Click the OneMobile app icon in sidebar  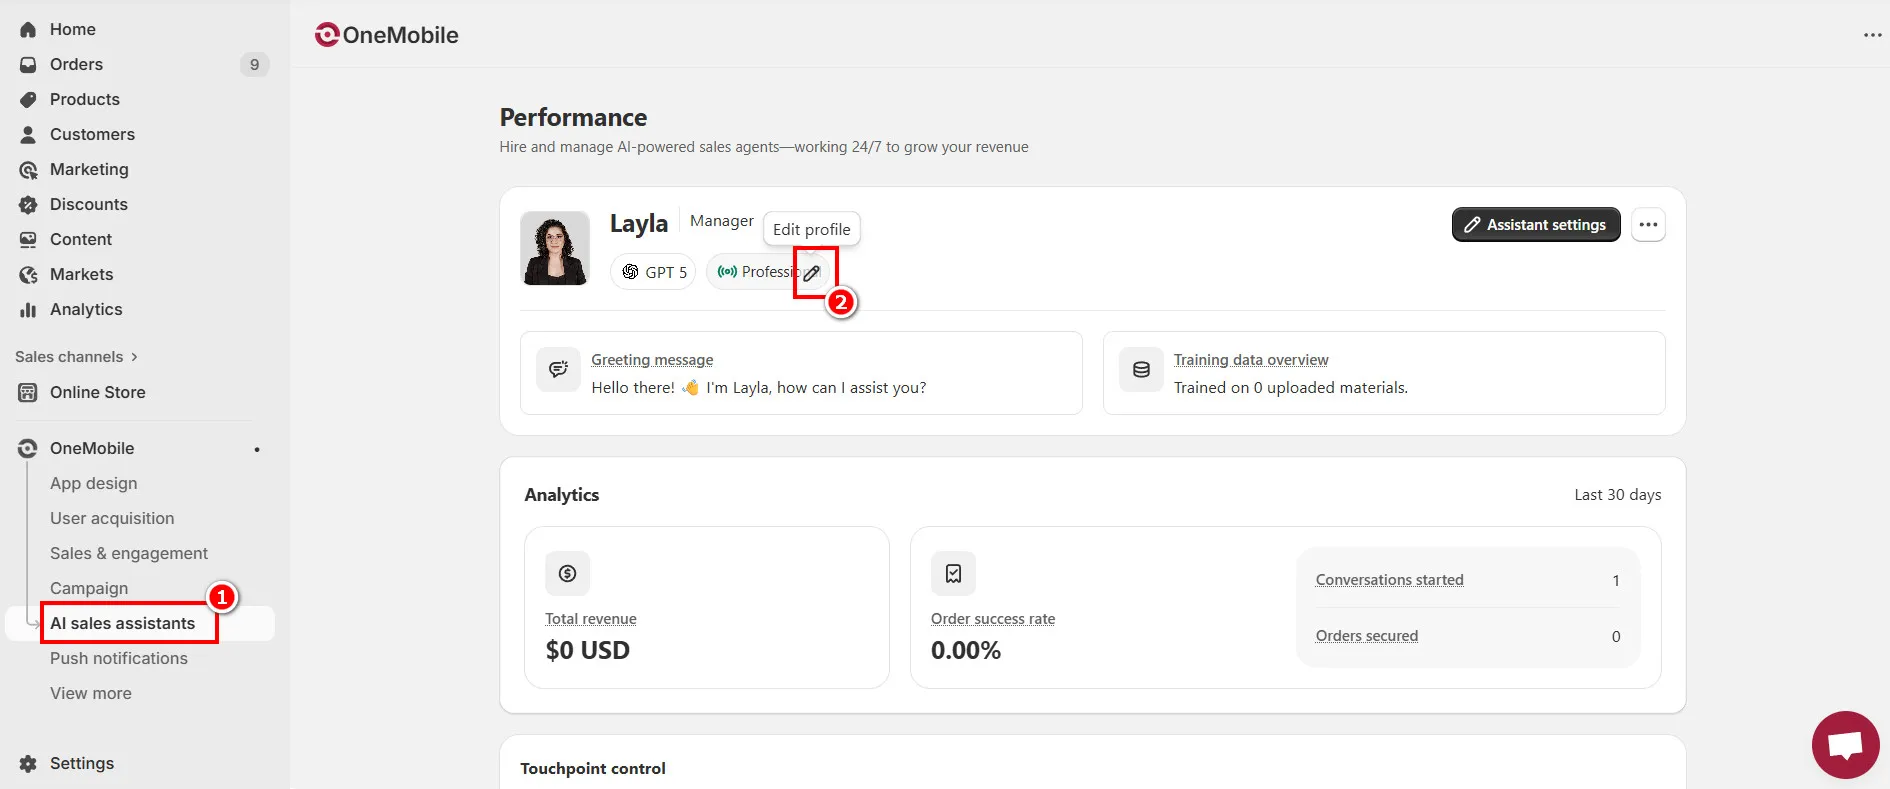(28, 448)
